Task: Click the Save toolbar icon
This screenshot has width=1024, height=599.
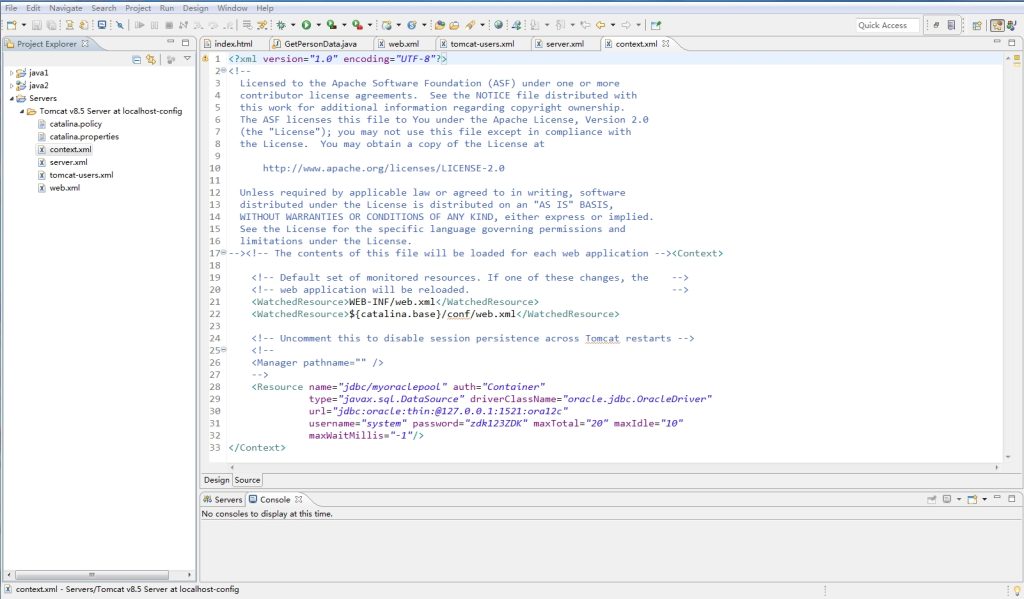Action: tap(36, 25)
